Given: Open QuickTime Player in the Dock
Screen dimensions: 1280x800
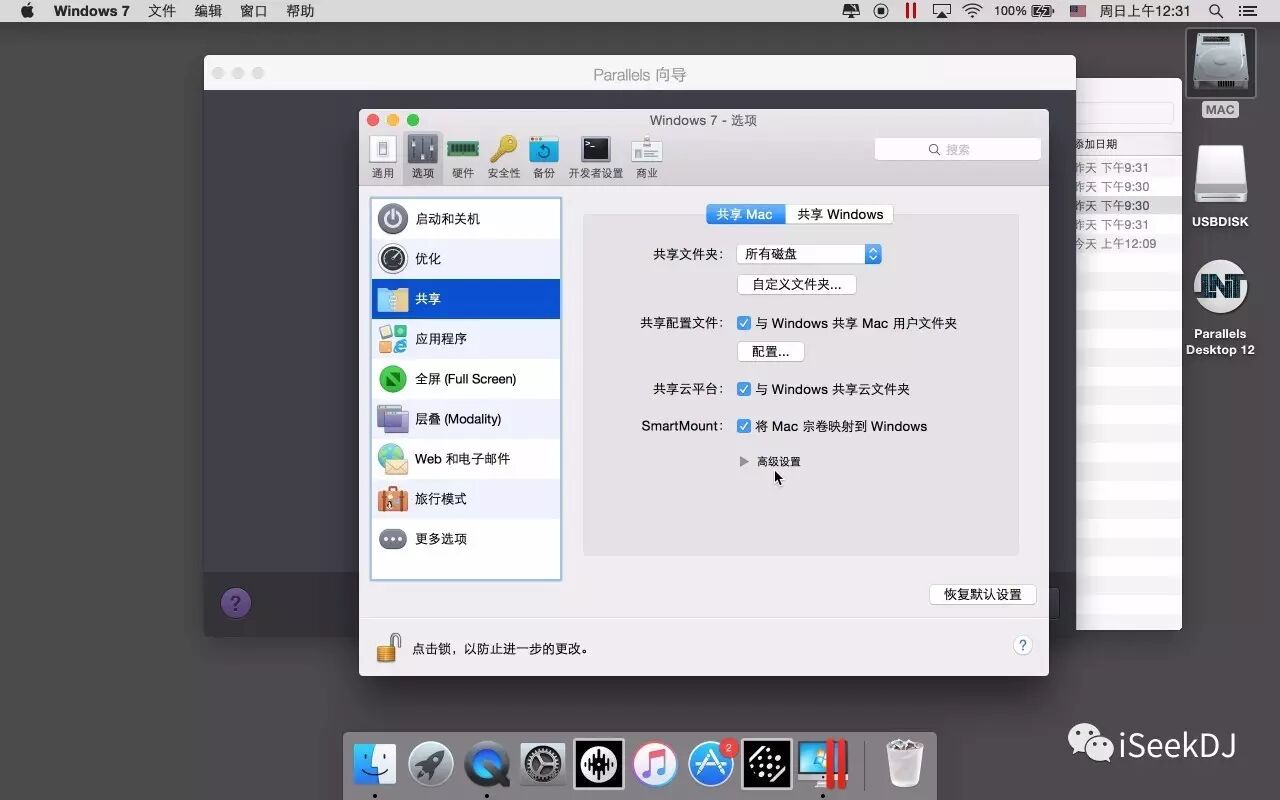Looking at the screenshot, I should pyautogui.click(x=487, y=765).
